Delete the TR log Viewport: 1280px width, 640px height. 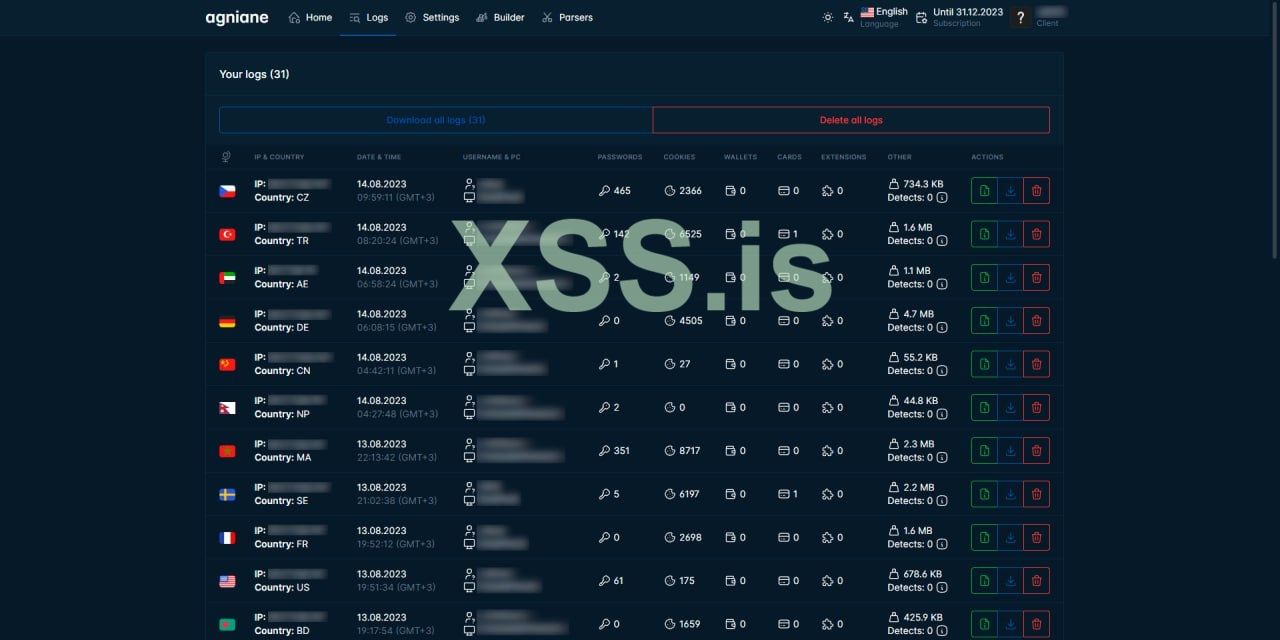1036,234
